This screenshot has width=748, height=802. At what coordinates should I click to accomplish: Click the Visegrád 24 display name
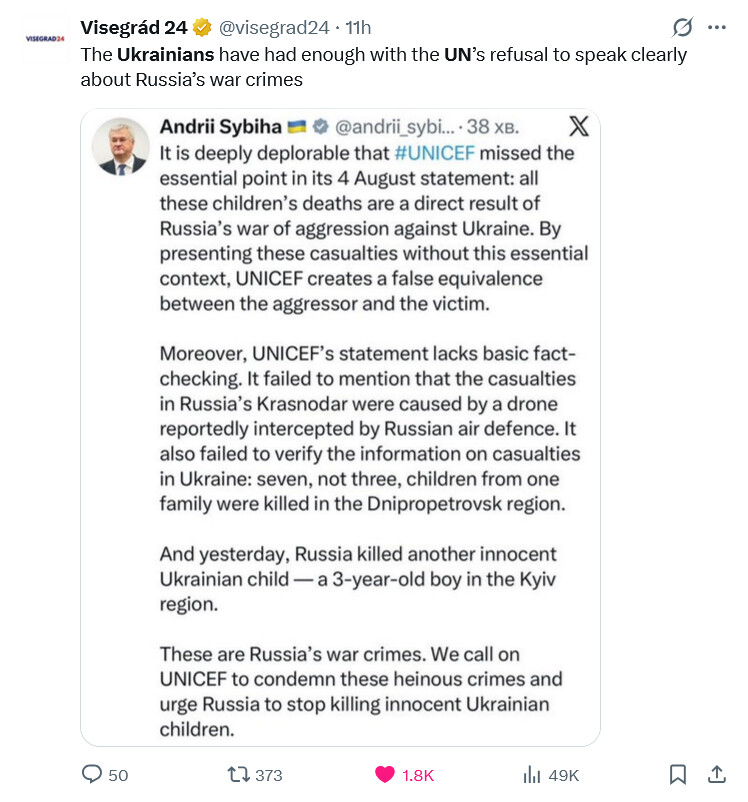pyautogui.click(x=134, y=28)
